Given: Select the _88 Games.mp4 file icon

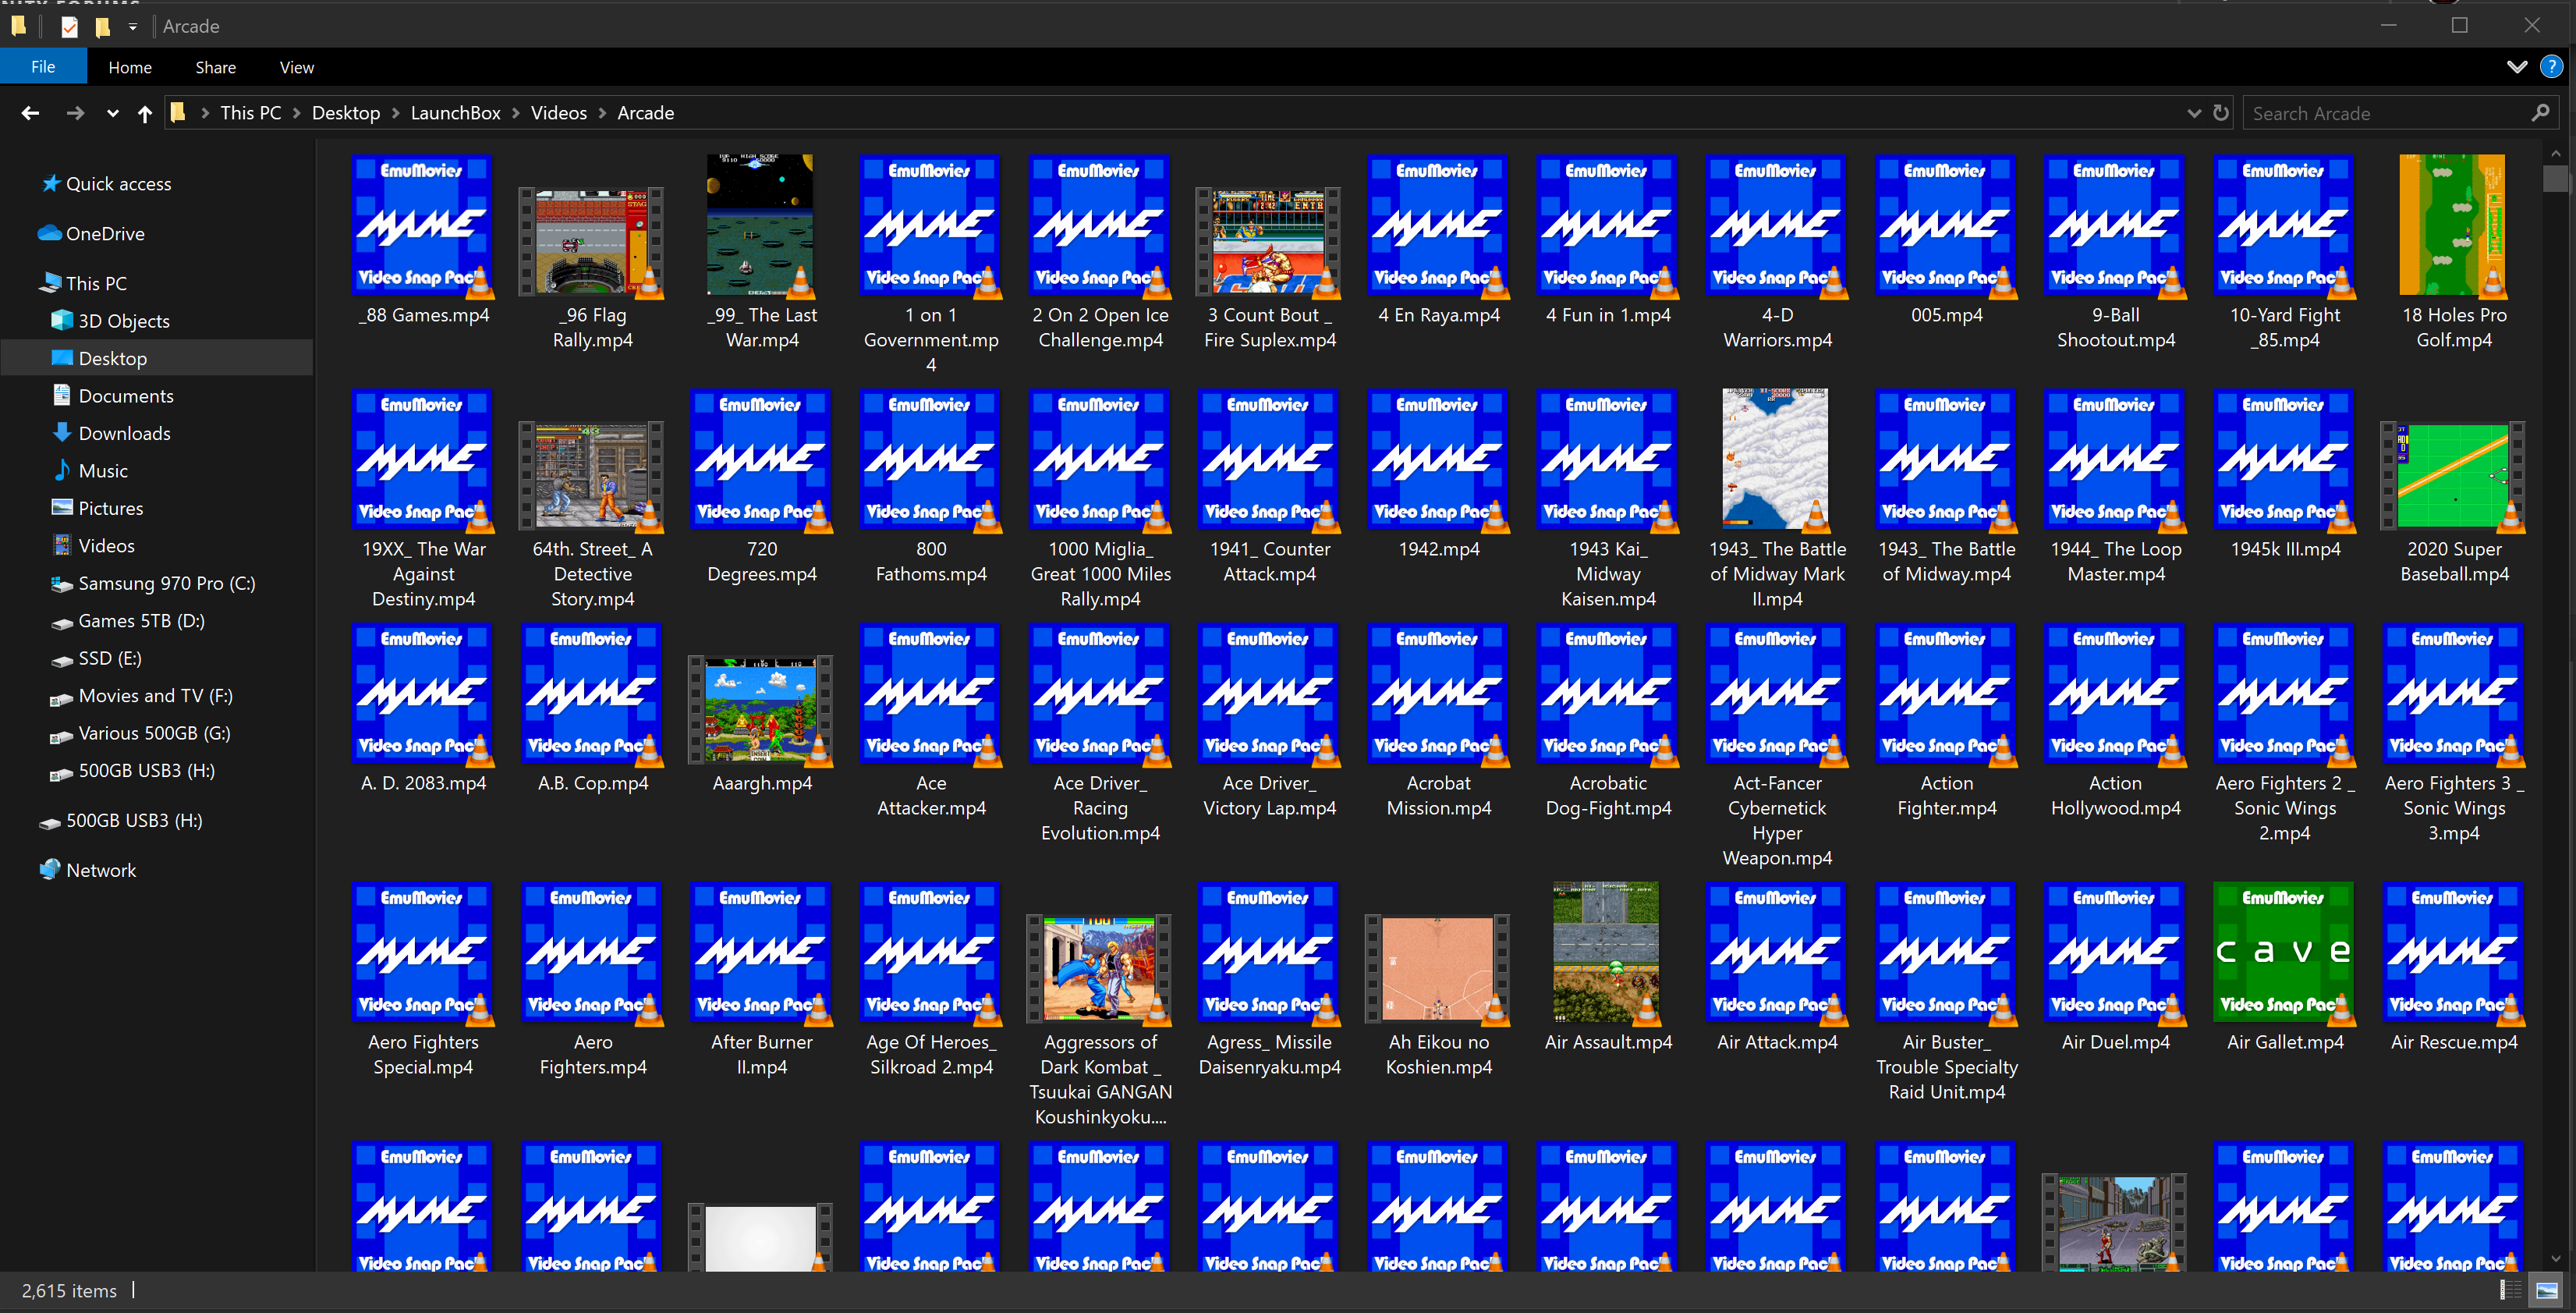Looking at the screenshot, I should [423, 225].
